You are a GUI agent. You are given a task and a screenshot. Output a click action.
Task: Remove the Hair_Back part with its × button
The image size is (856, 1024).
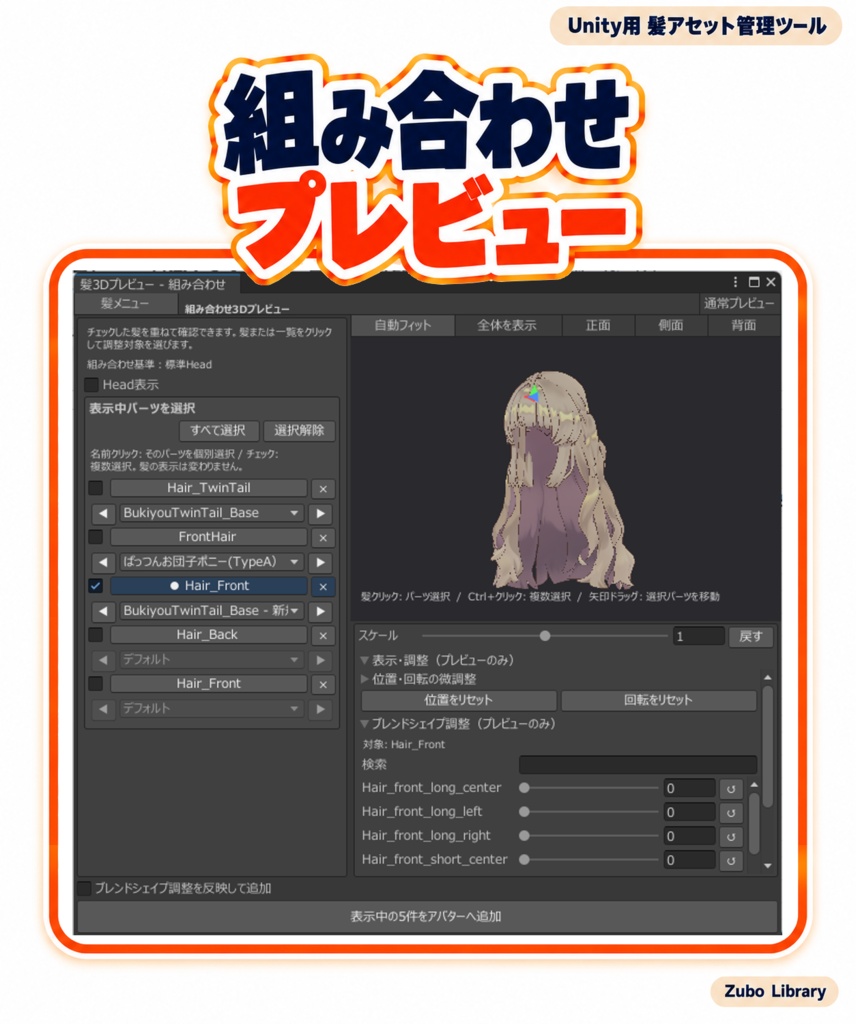click(x=323, y=635)
